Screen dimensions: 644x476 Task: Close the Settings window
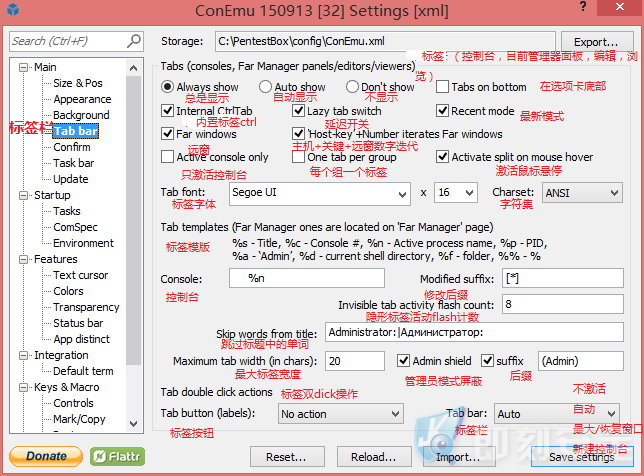(620, 7)
